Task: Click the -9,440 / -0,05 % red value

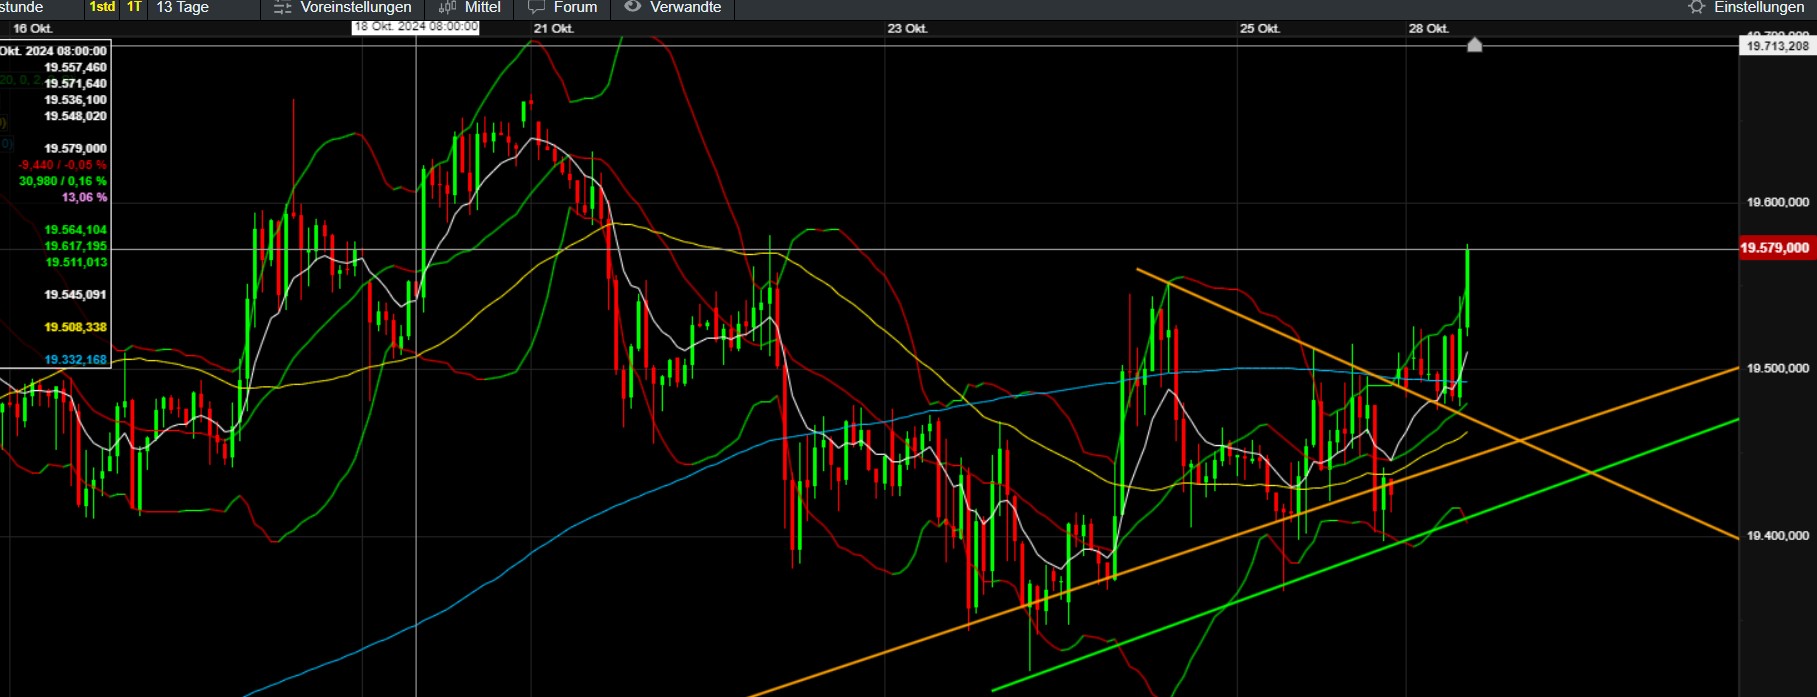Action: (63, 165)
